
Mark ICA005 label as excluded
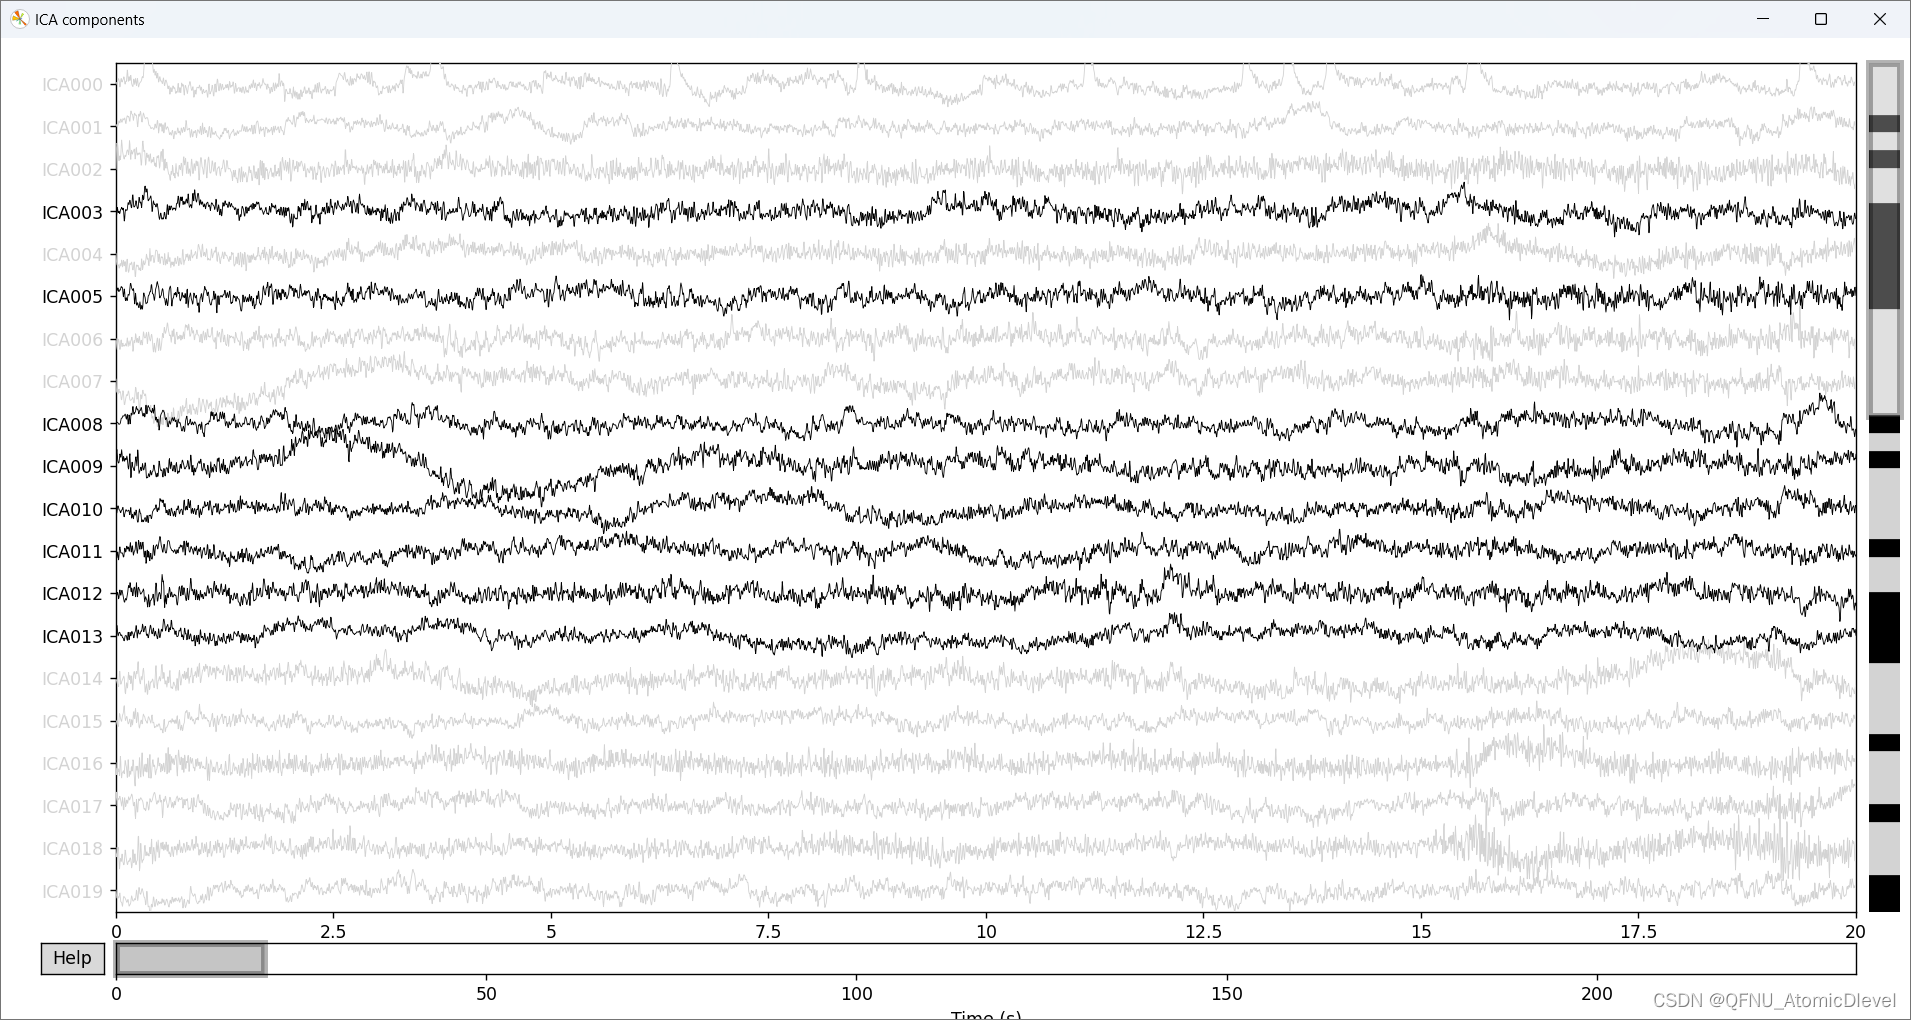[72, 297]
